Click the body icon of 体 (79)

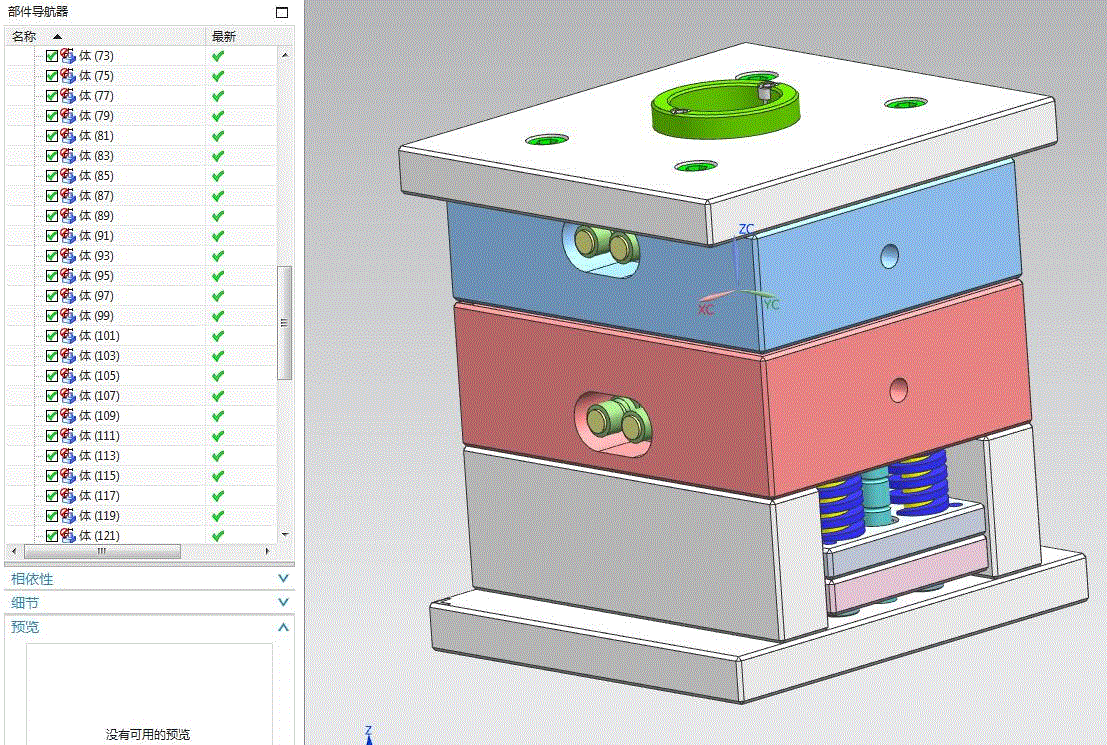(68, 116)
